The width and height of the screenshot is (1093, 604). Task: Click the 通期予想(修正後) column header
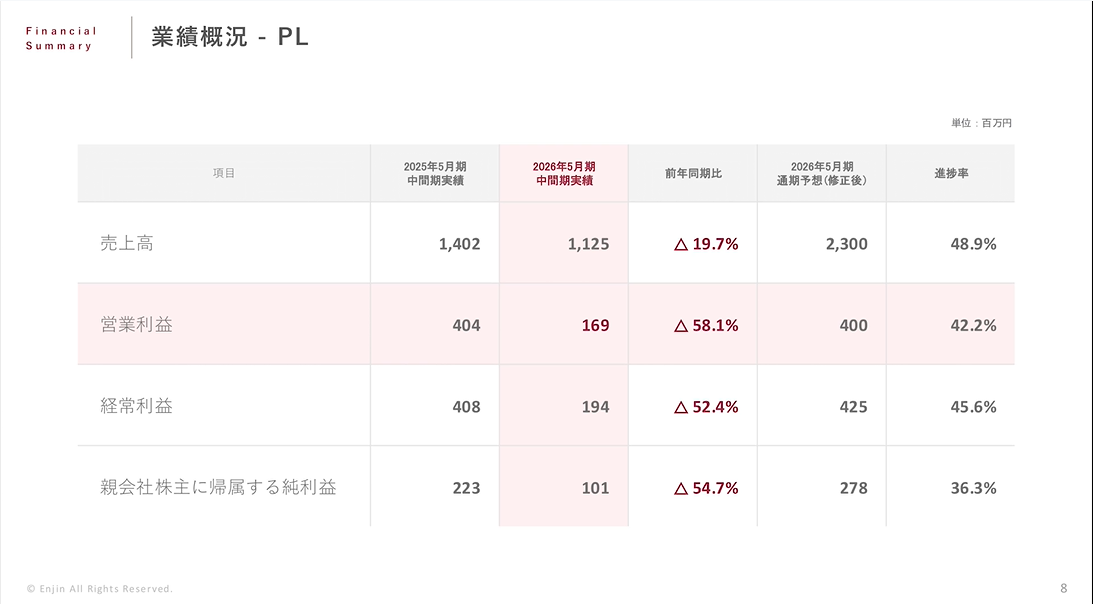(x=821, y=173)
